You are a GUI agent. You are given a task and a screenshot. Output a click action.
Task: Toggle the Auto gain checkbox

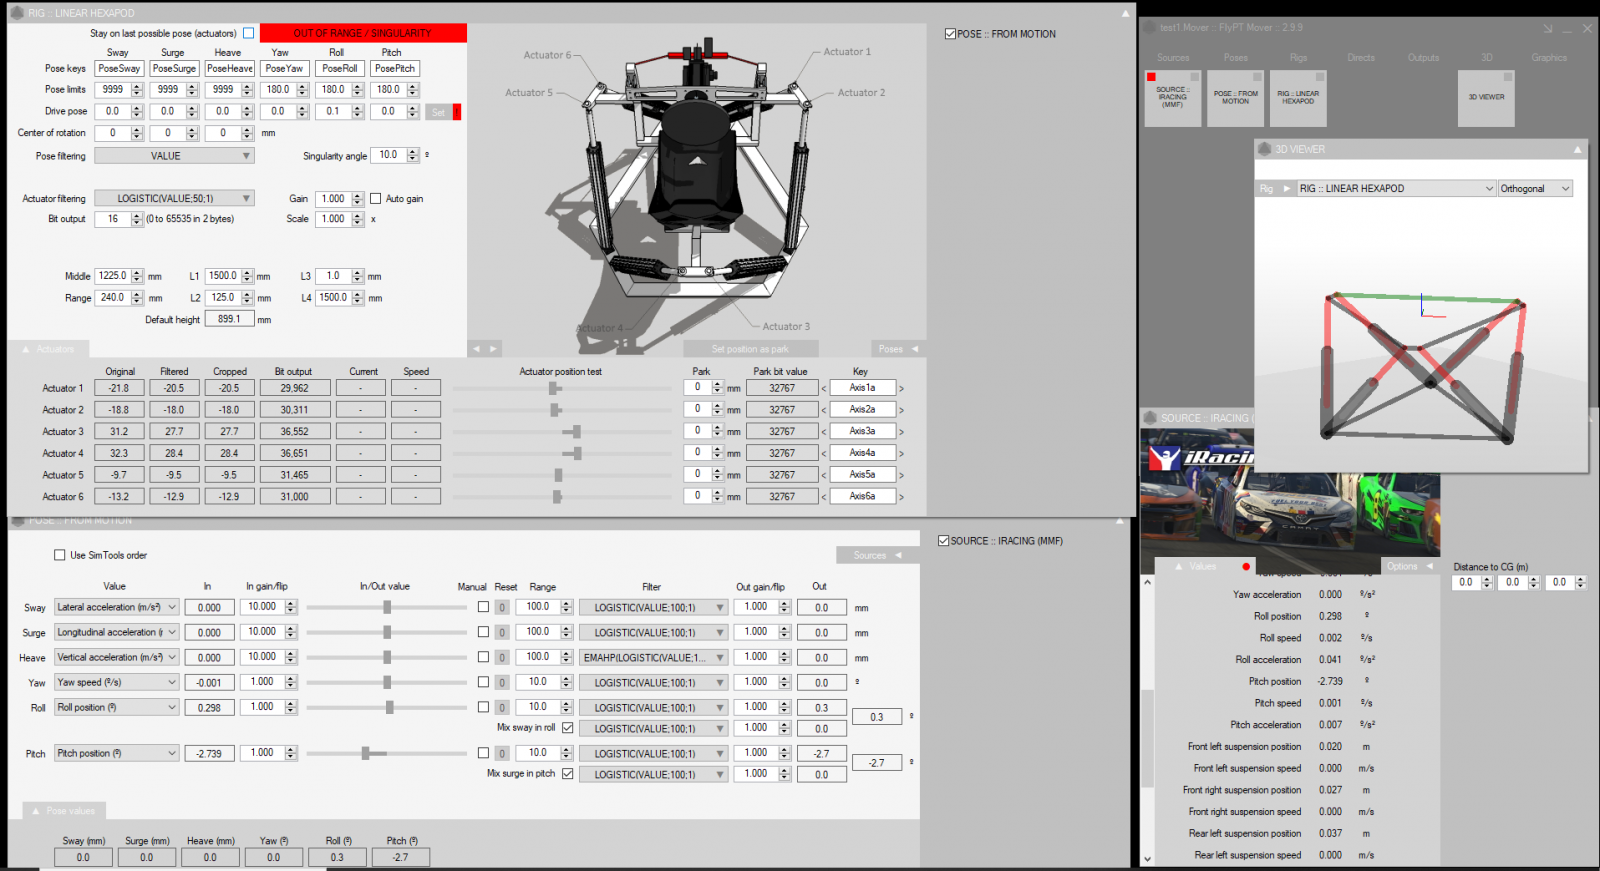click(376, 199)
